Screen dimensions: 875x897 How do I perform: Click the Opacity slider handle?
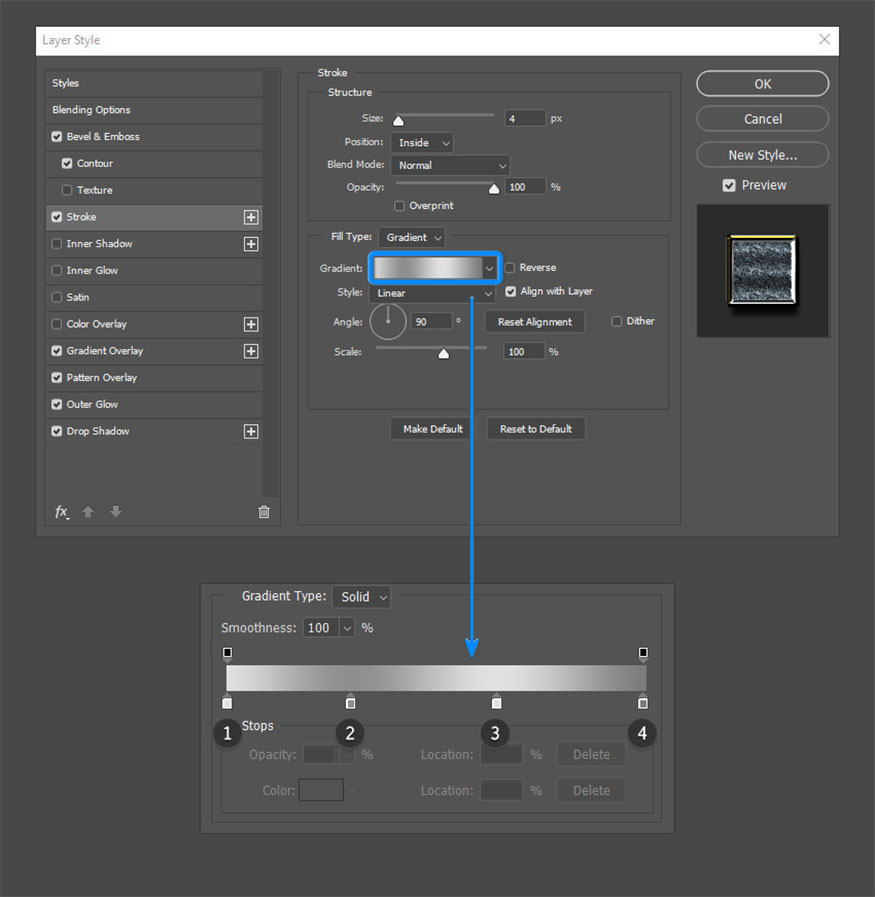click(494, 189)
